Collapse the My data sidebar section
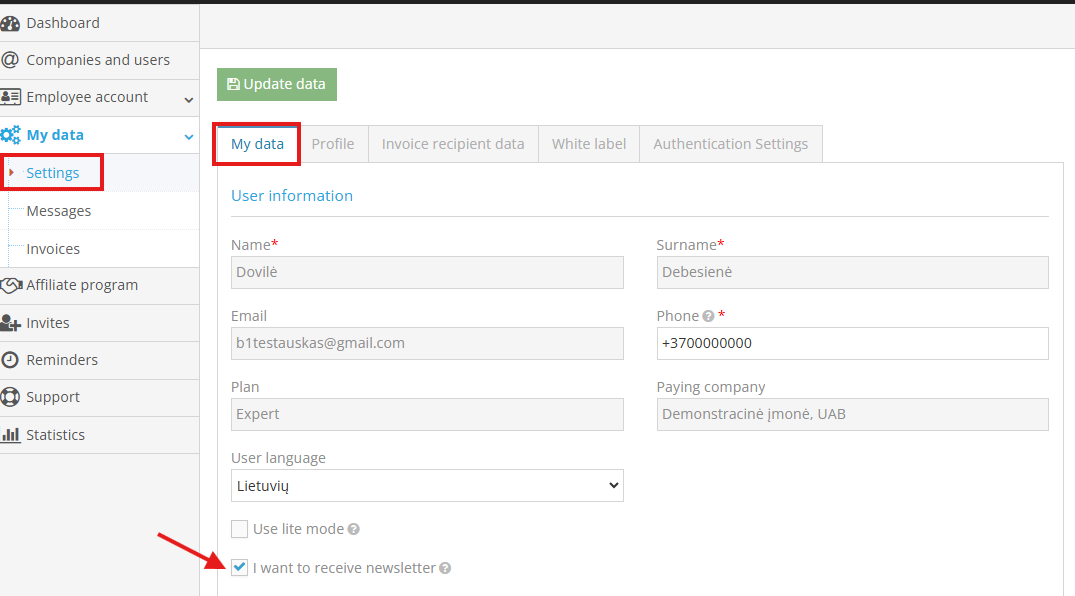1075x596 pixels. pyautogui.click(x=188, y=135)
